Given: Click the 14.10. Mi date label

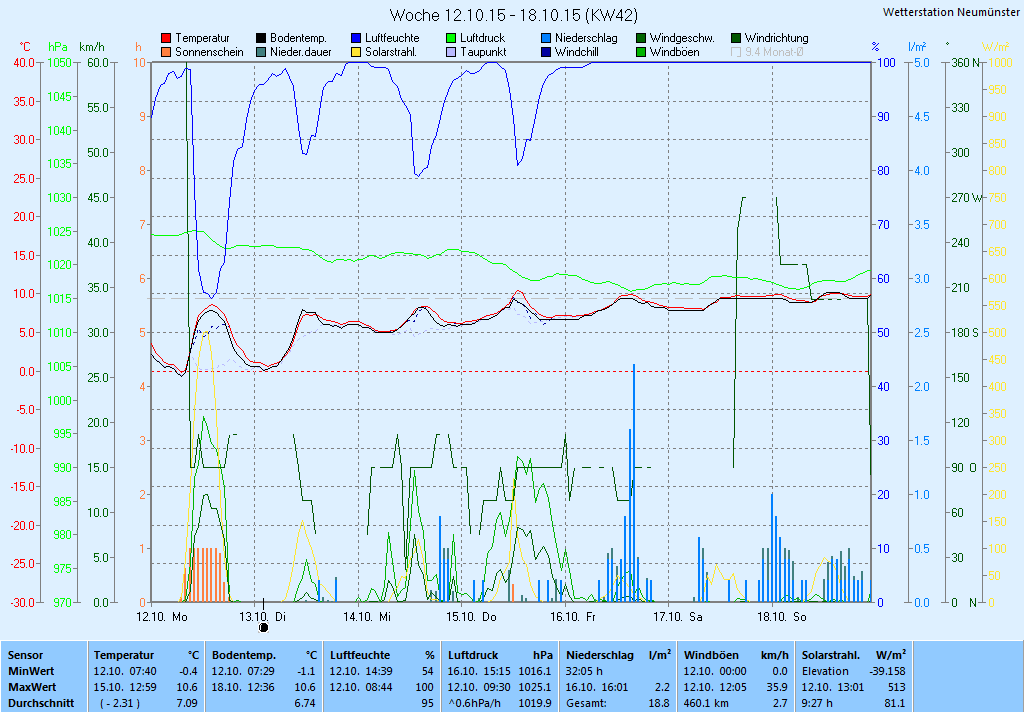Looking at the screenshot, I should pyautogui.click(x=367, y=617).
